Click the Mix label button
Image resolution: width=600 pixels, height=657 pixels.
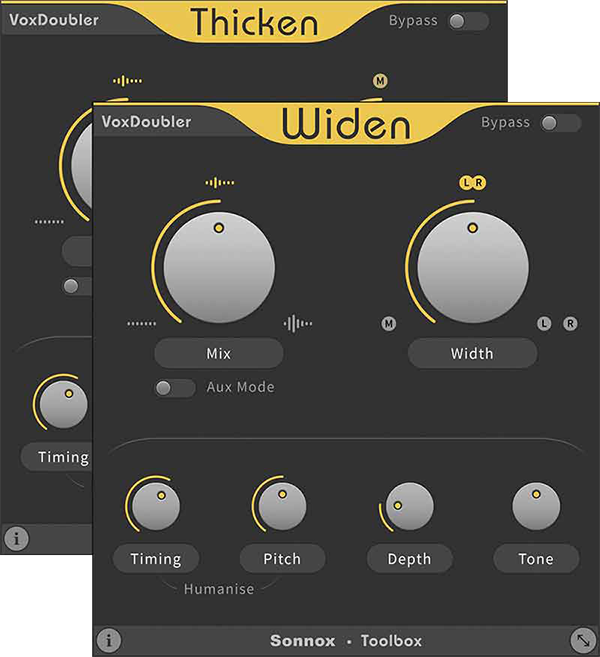point(219,353)
